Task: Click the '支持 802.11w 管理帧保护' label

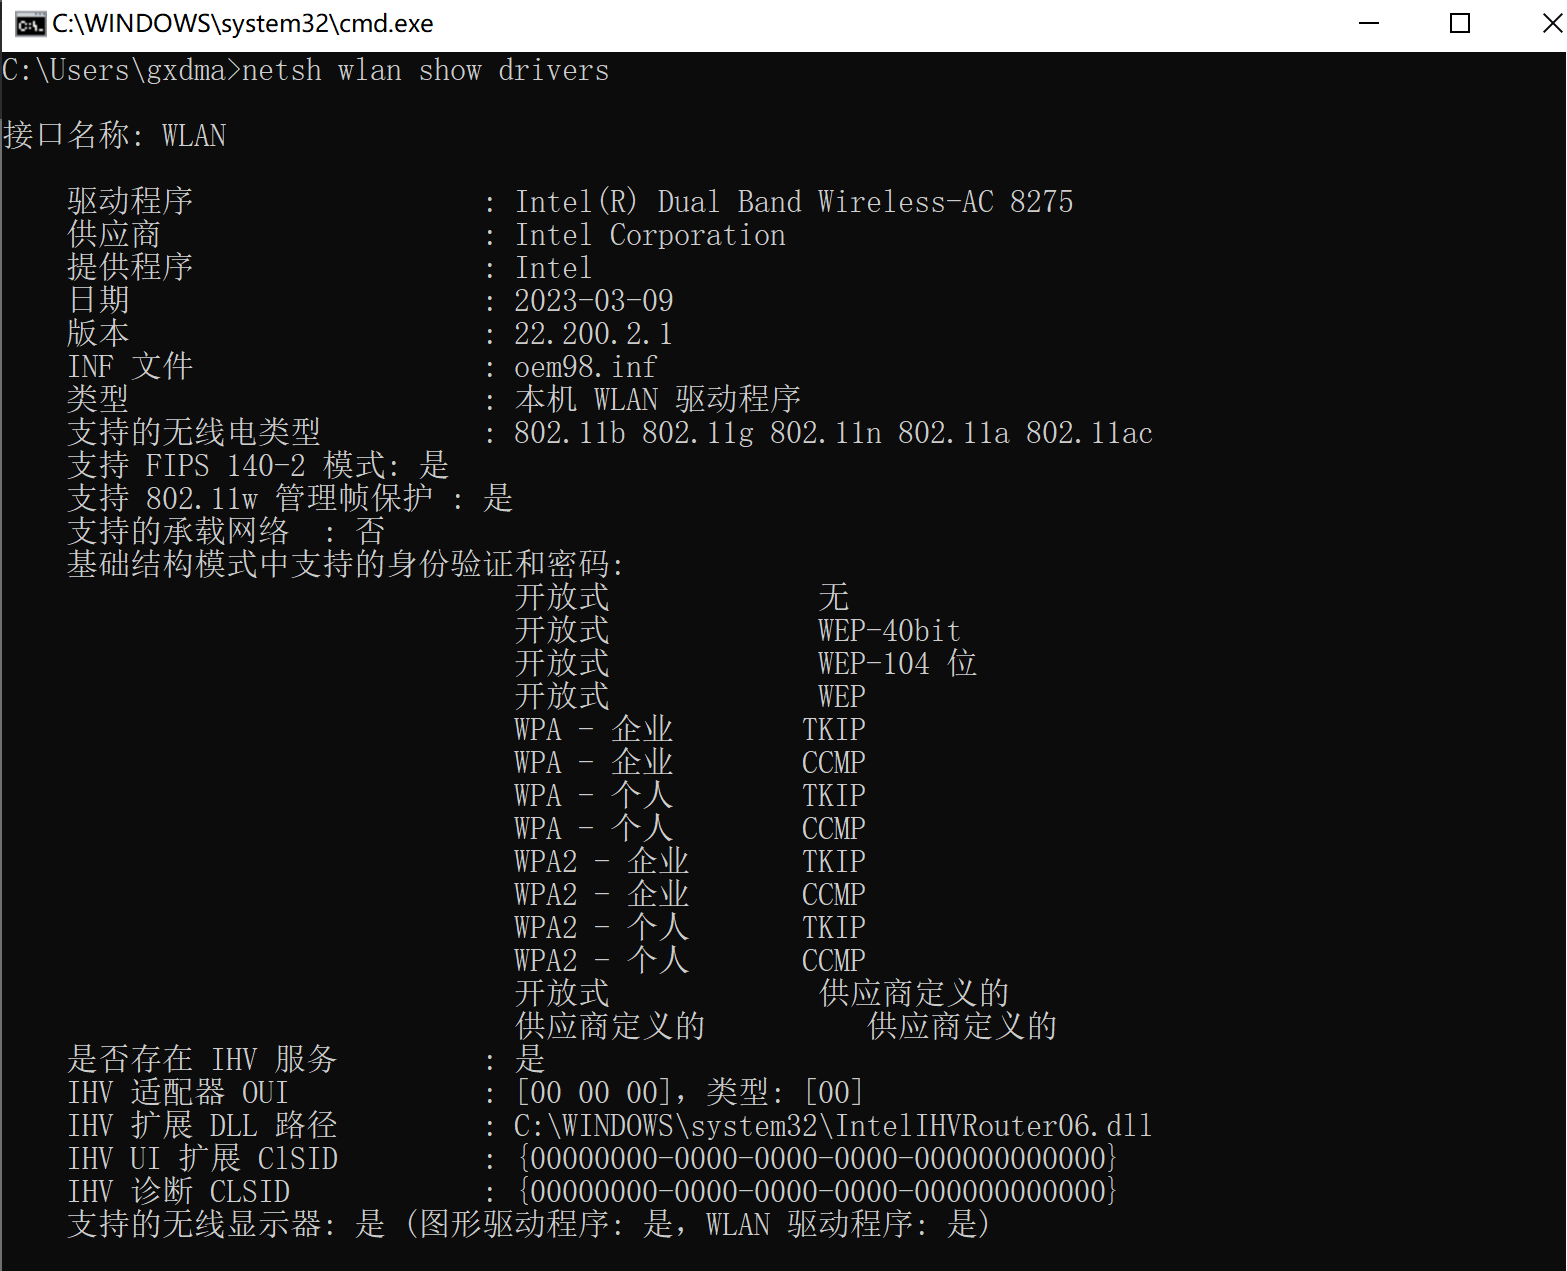Action: [250, 498]
